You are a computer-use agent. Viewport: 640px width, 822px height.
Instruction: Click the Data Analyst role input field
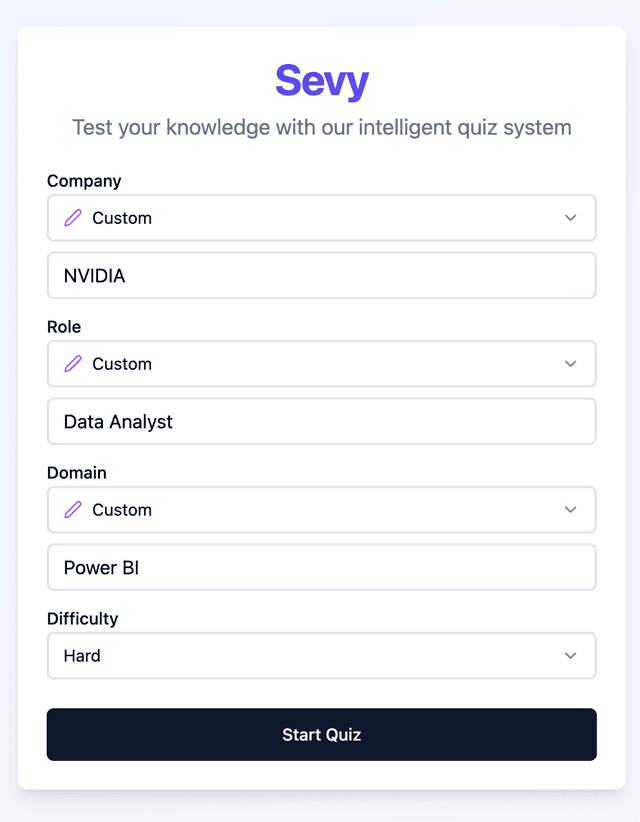(320, 421)
